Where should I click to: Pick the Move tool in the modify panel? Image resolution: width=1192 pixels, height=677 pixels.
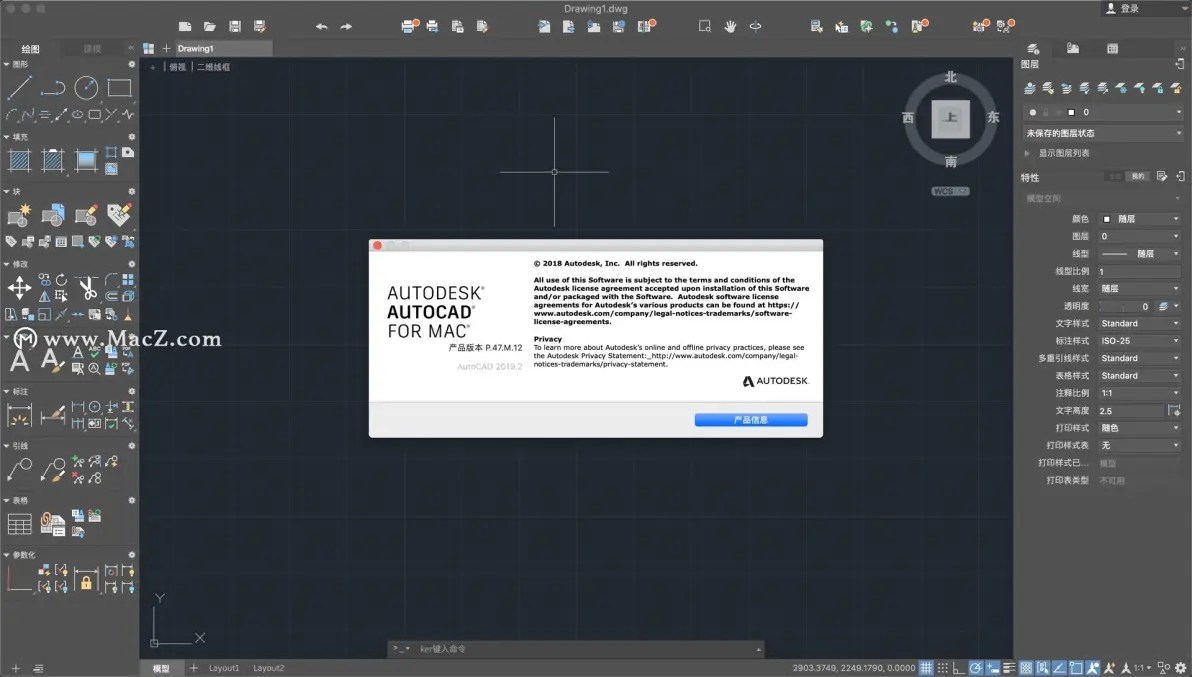click(x=19, y=288)
